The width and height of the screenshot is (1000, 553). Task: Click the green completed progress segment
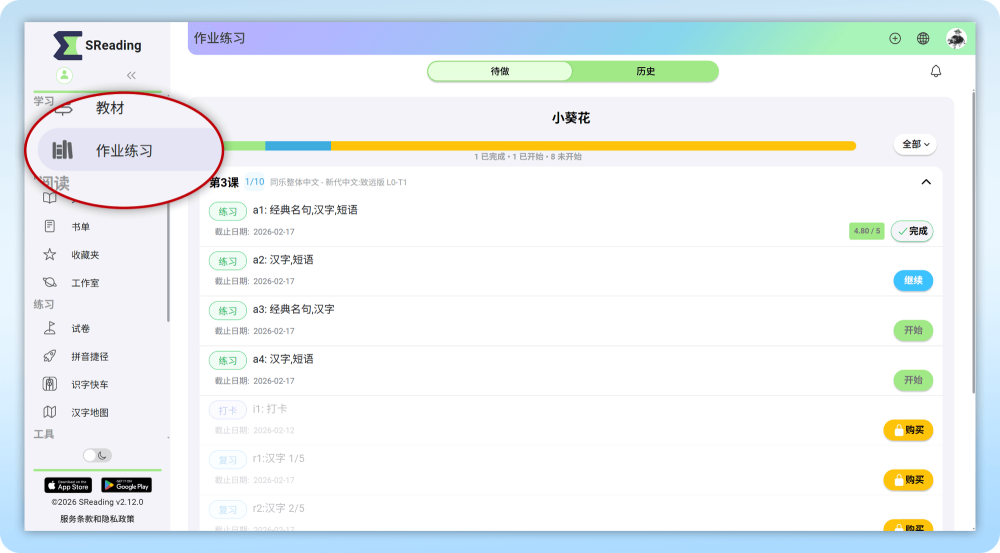(x=244, y=146)
